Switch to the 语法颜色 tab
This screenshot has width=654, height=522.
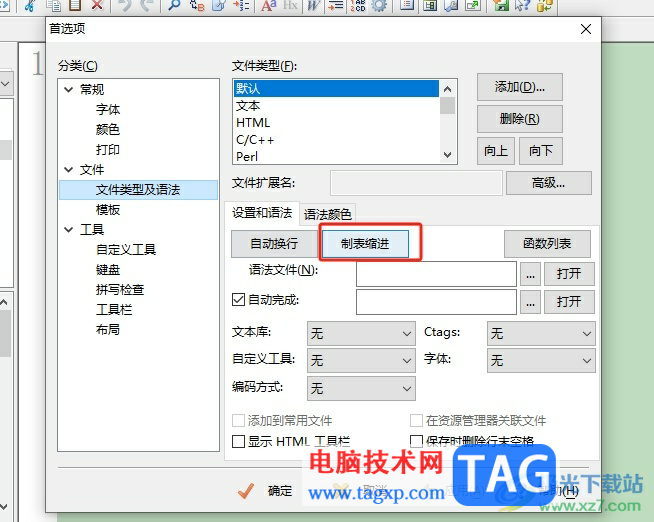[327, 214]
